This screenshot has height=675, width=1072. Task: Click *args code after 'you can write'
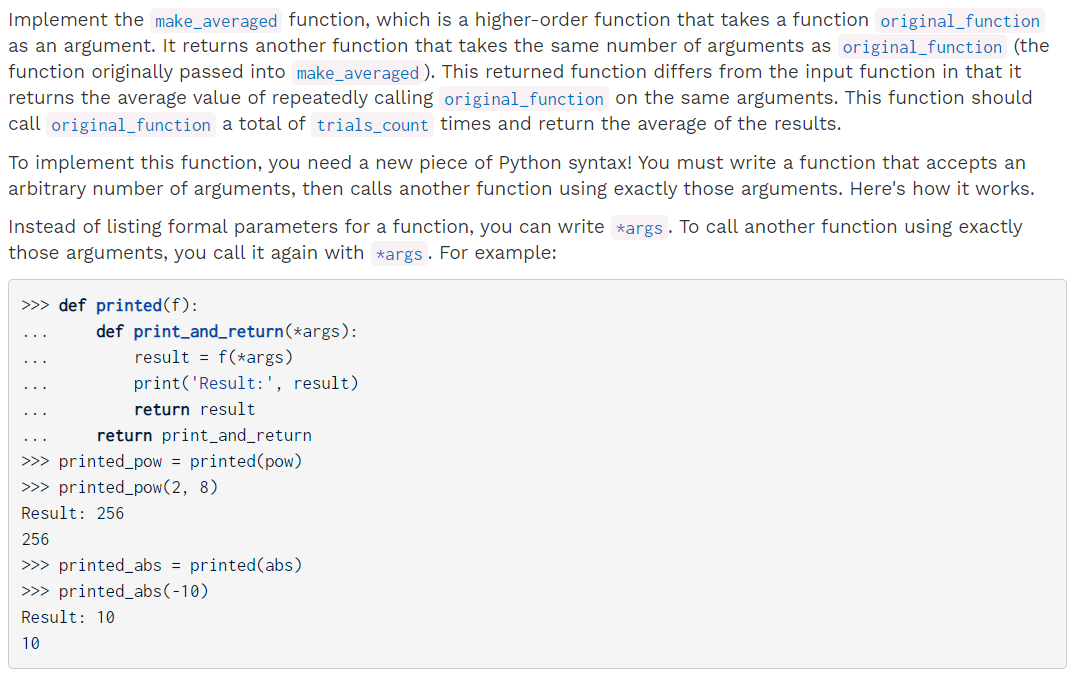639,227
